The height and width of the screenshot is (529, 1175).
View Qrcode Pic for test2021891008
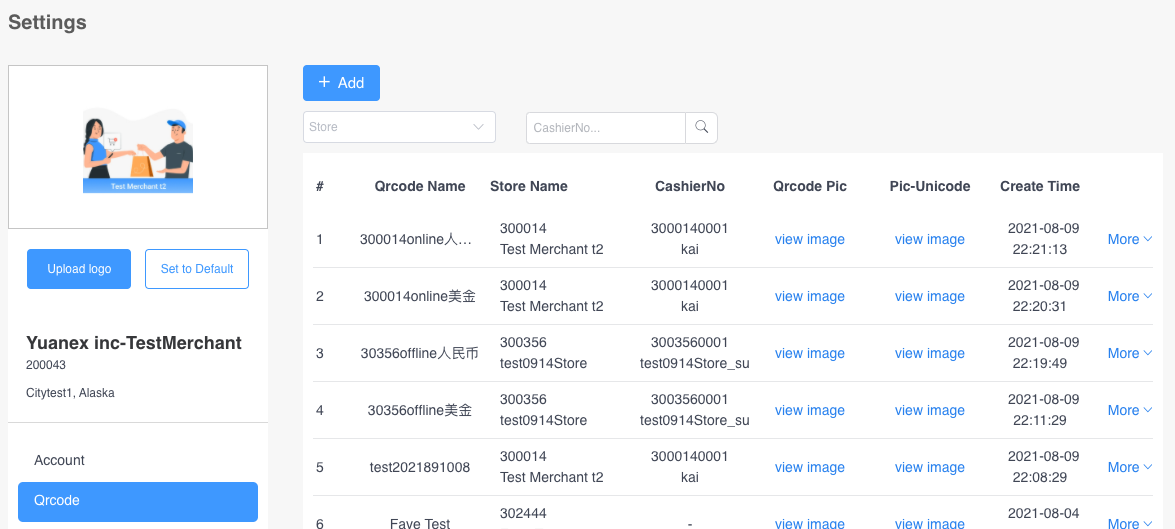(809, 467)
